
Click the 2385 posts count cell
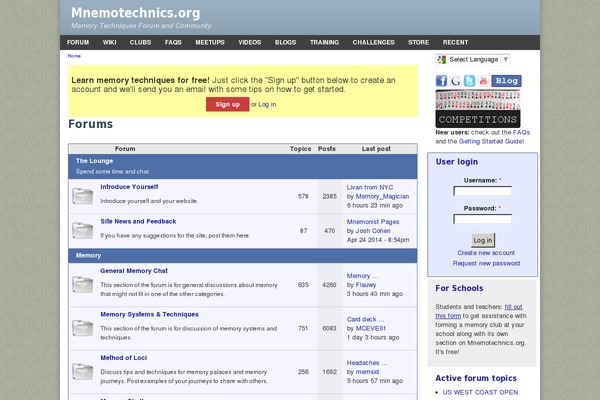click(x=329, y=196)
